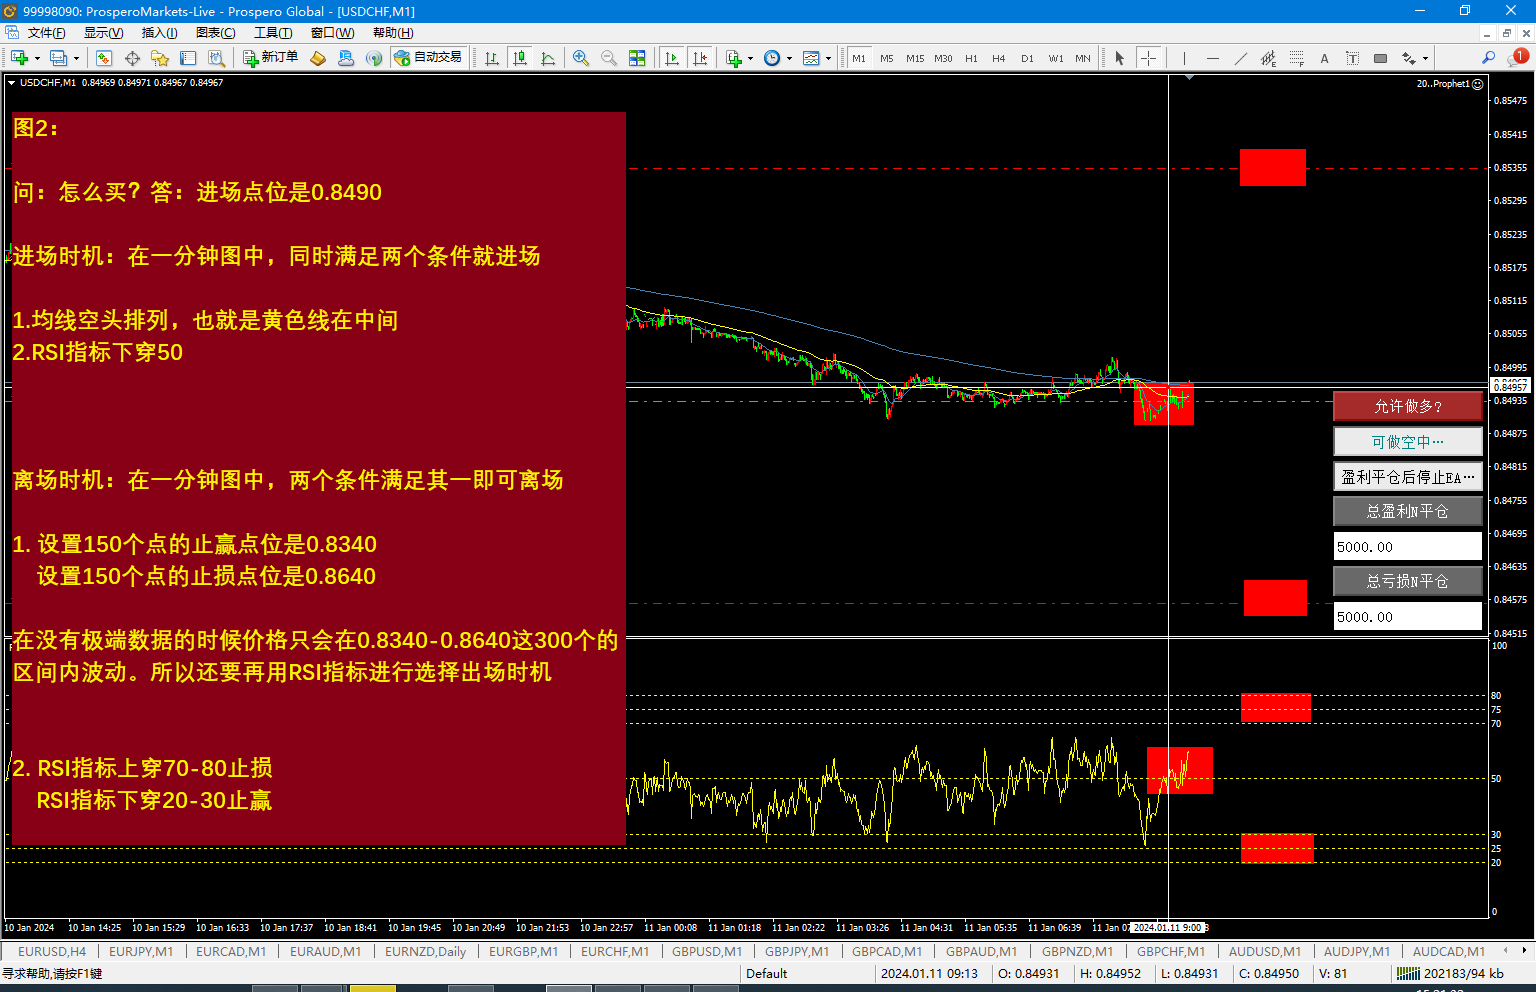Screen dimensions: 1536x992
Task: Click the 总盈利平仓 button
Action: [x=1408, y=511]
